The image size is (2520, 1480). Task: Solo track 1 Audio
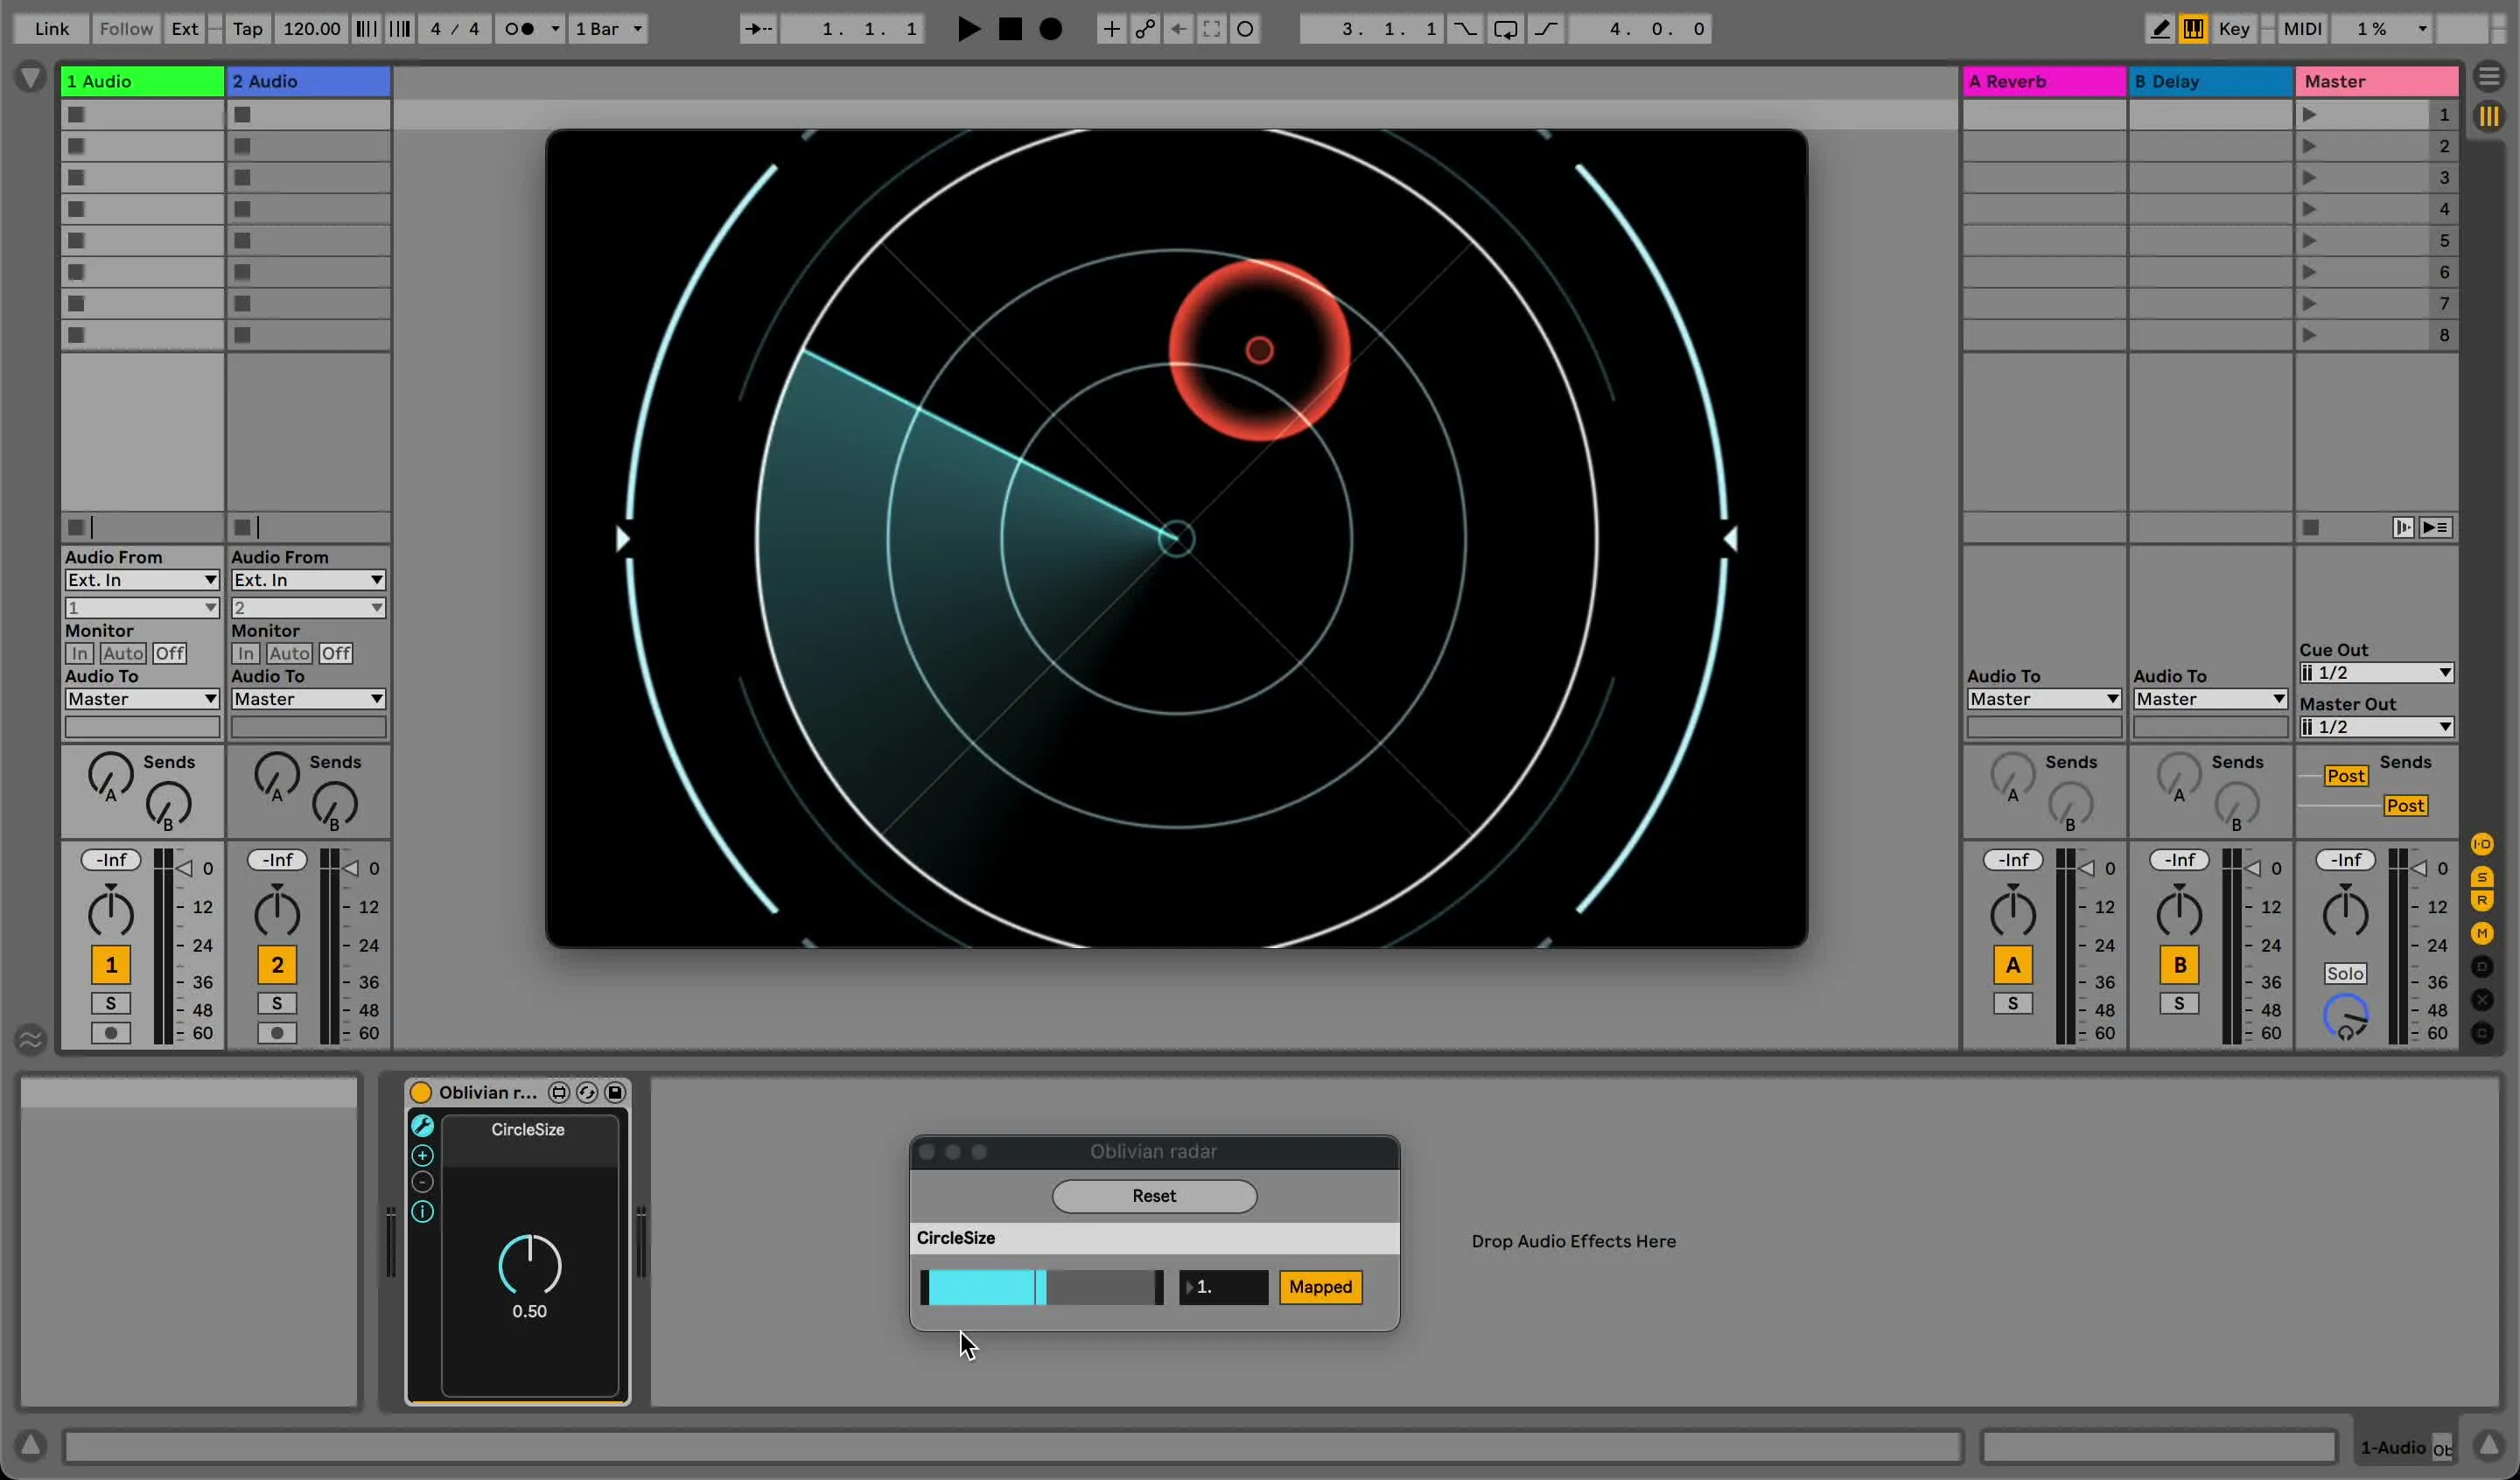[110, 1003]
